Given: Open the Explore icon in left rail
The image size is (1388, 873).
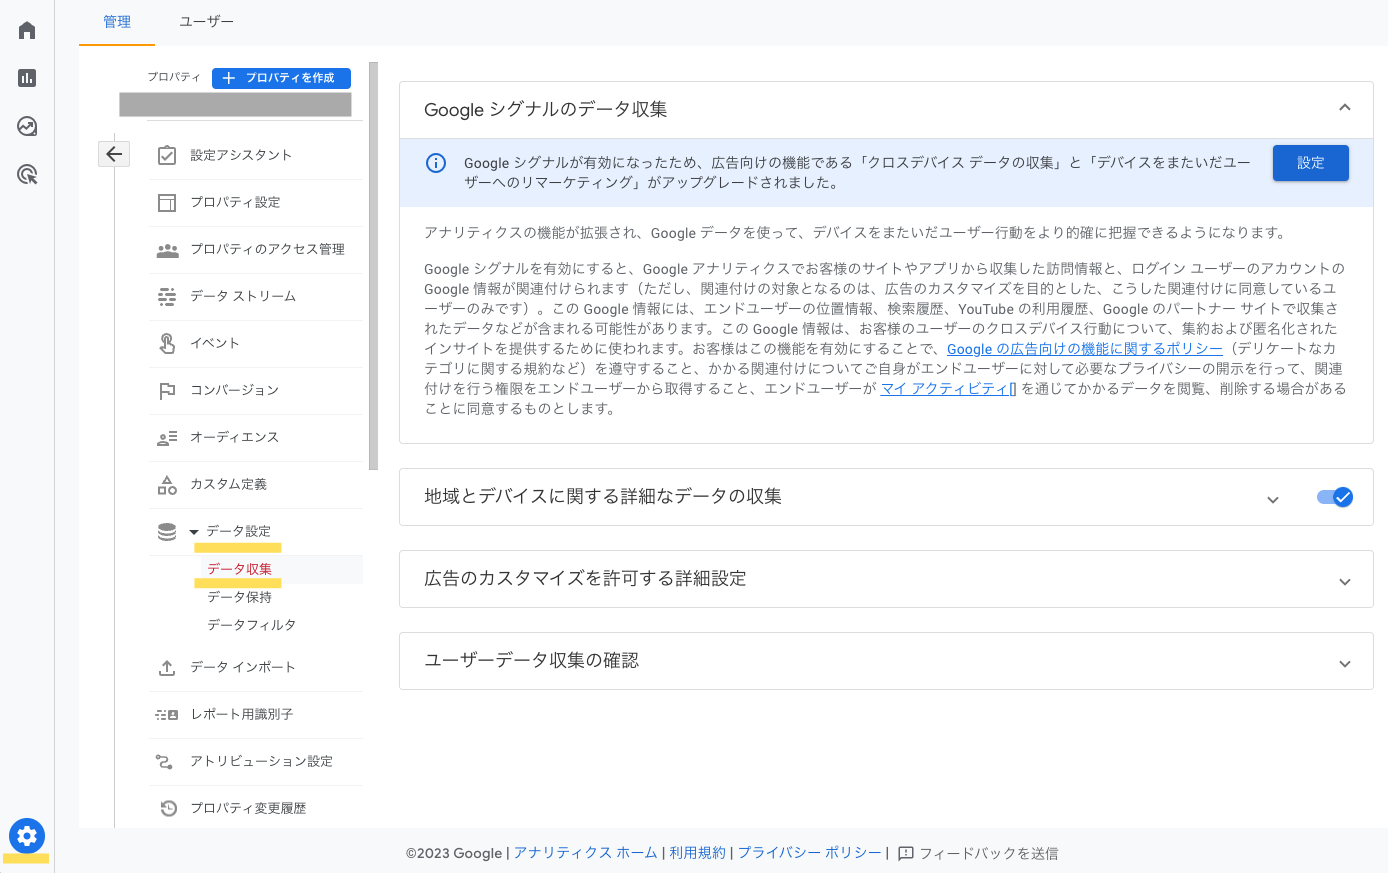Looking at the screenshot, I should coord(27,126).
